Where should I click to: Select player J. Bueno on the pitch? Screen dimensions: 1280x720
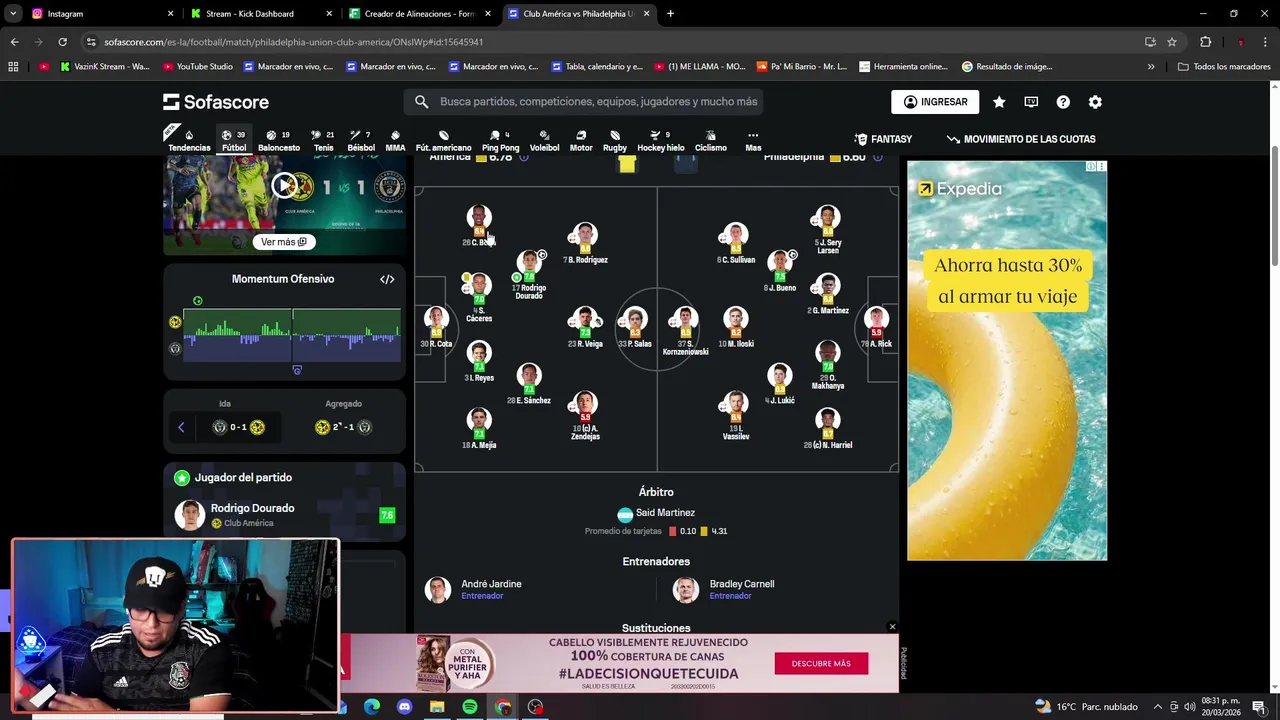(780, 271)
